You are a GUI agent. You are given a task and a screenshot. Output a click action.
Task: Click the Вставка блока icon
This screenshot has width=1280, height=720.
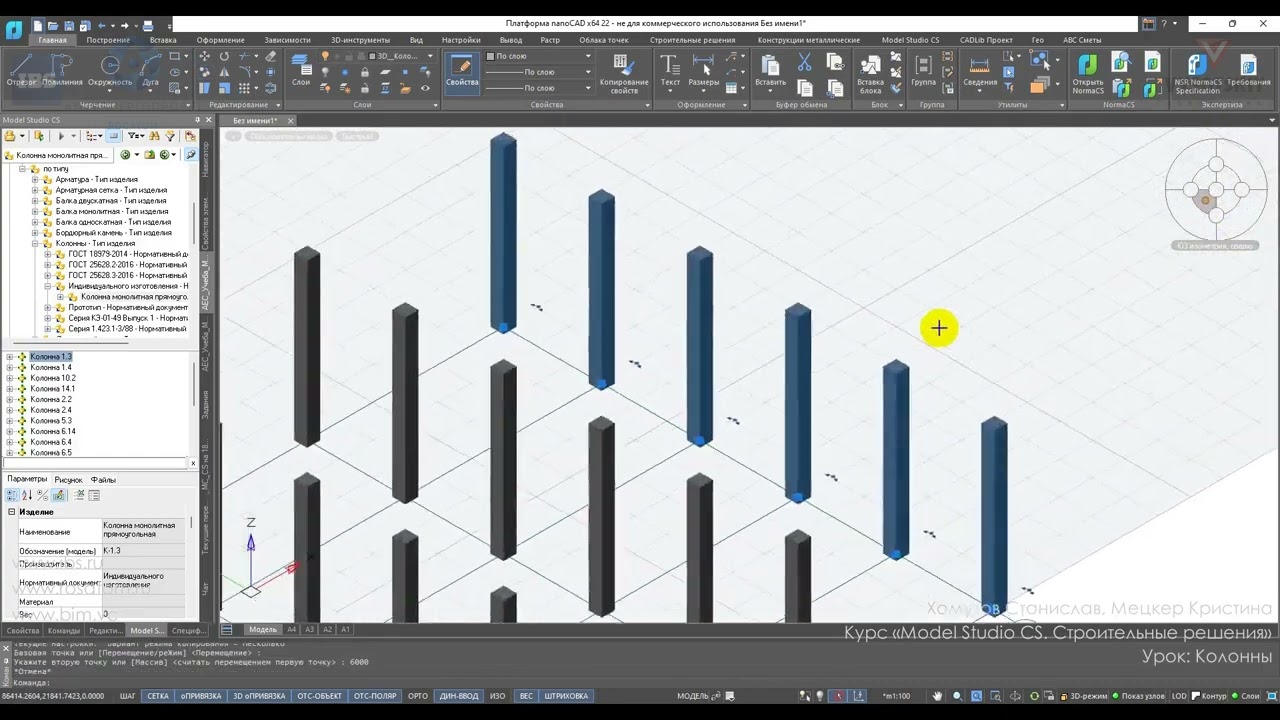point(870,73)
